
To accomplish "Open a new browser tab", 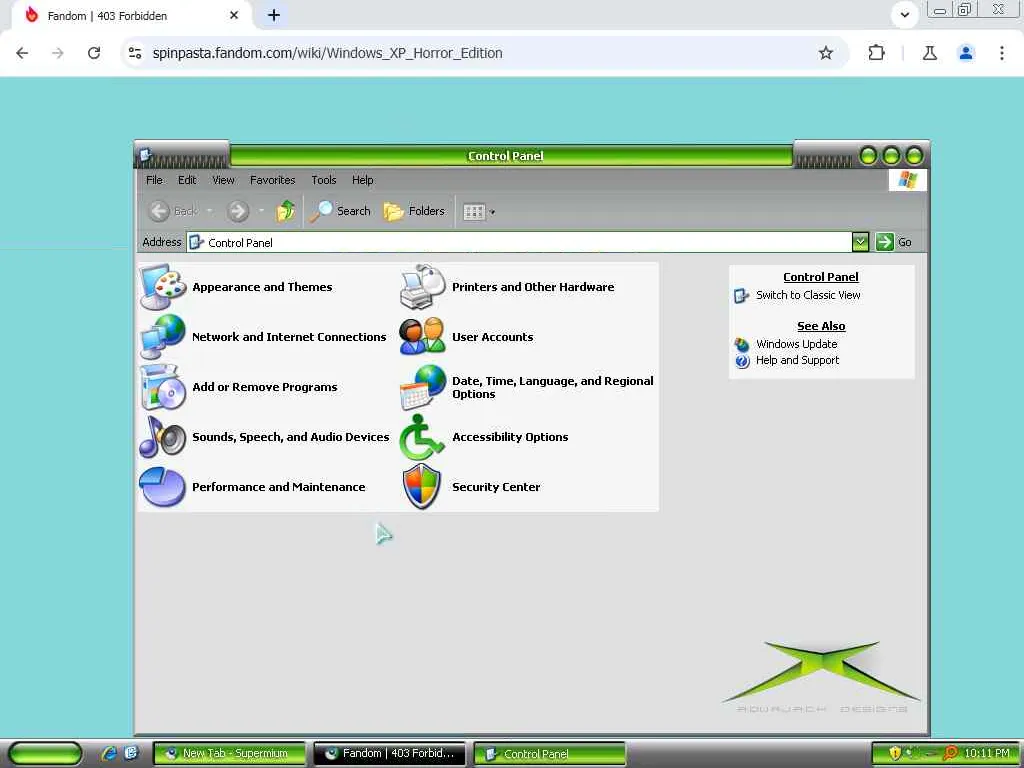I will click(x=274, y=15).
